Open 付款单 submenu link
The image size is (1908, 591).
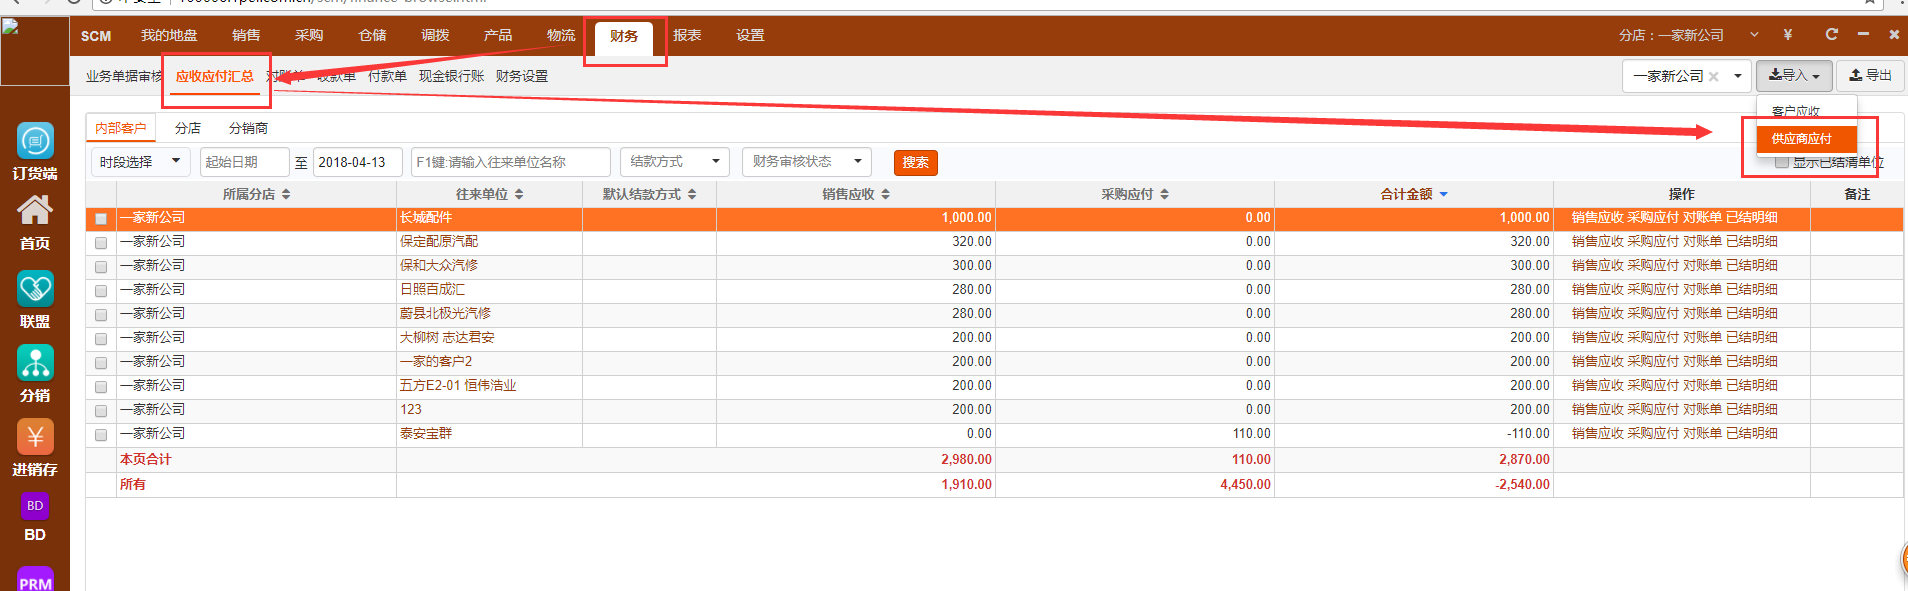(x=387, y=76)
